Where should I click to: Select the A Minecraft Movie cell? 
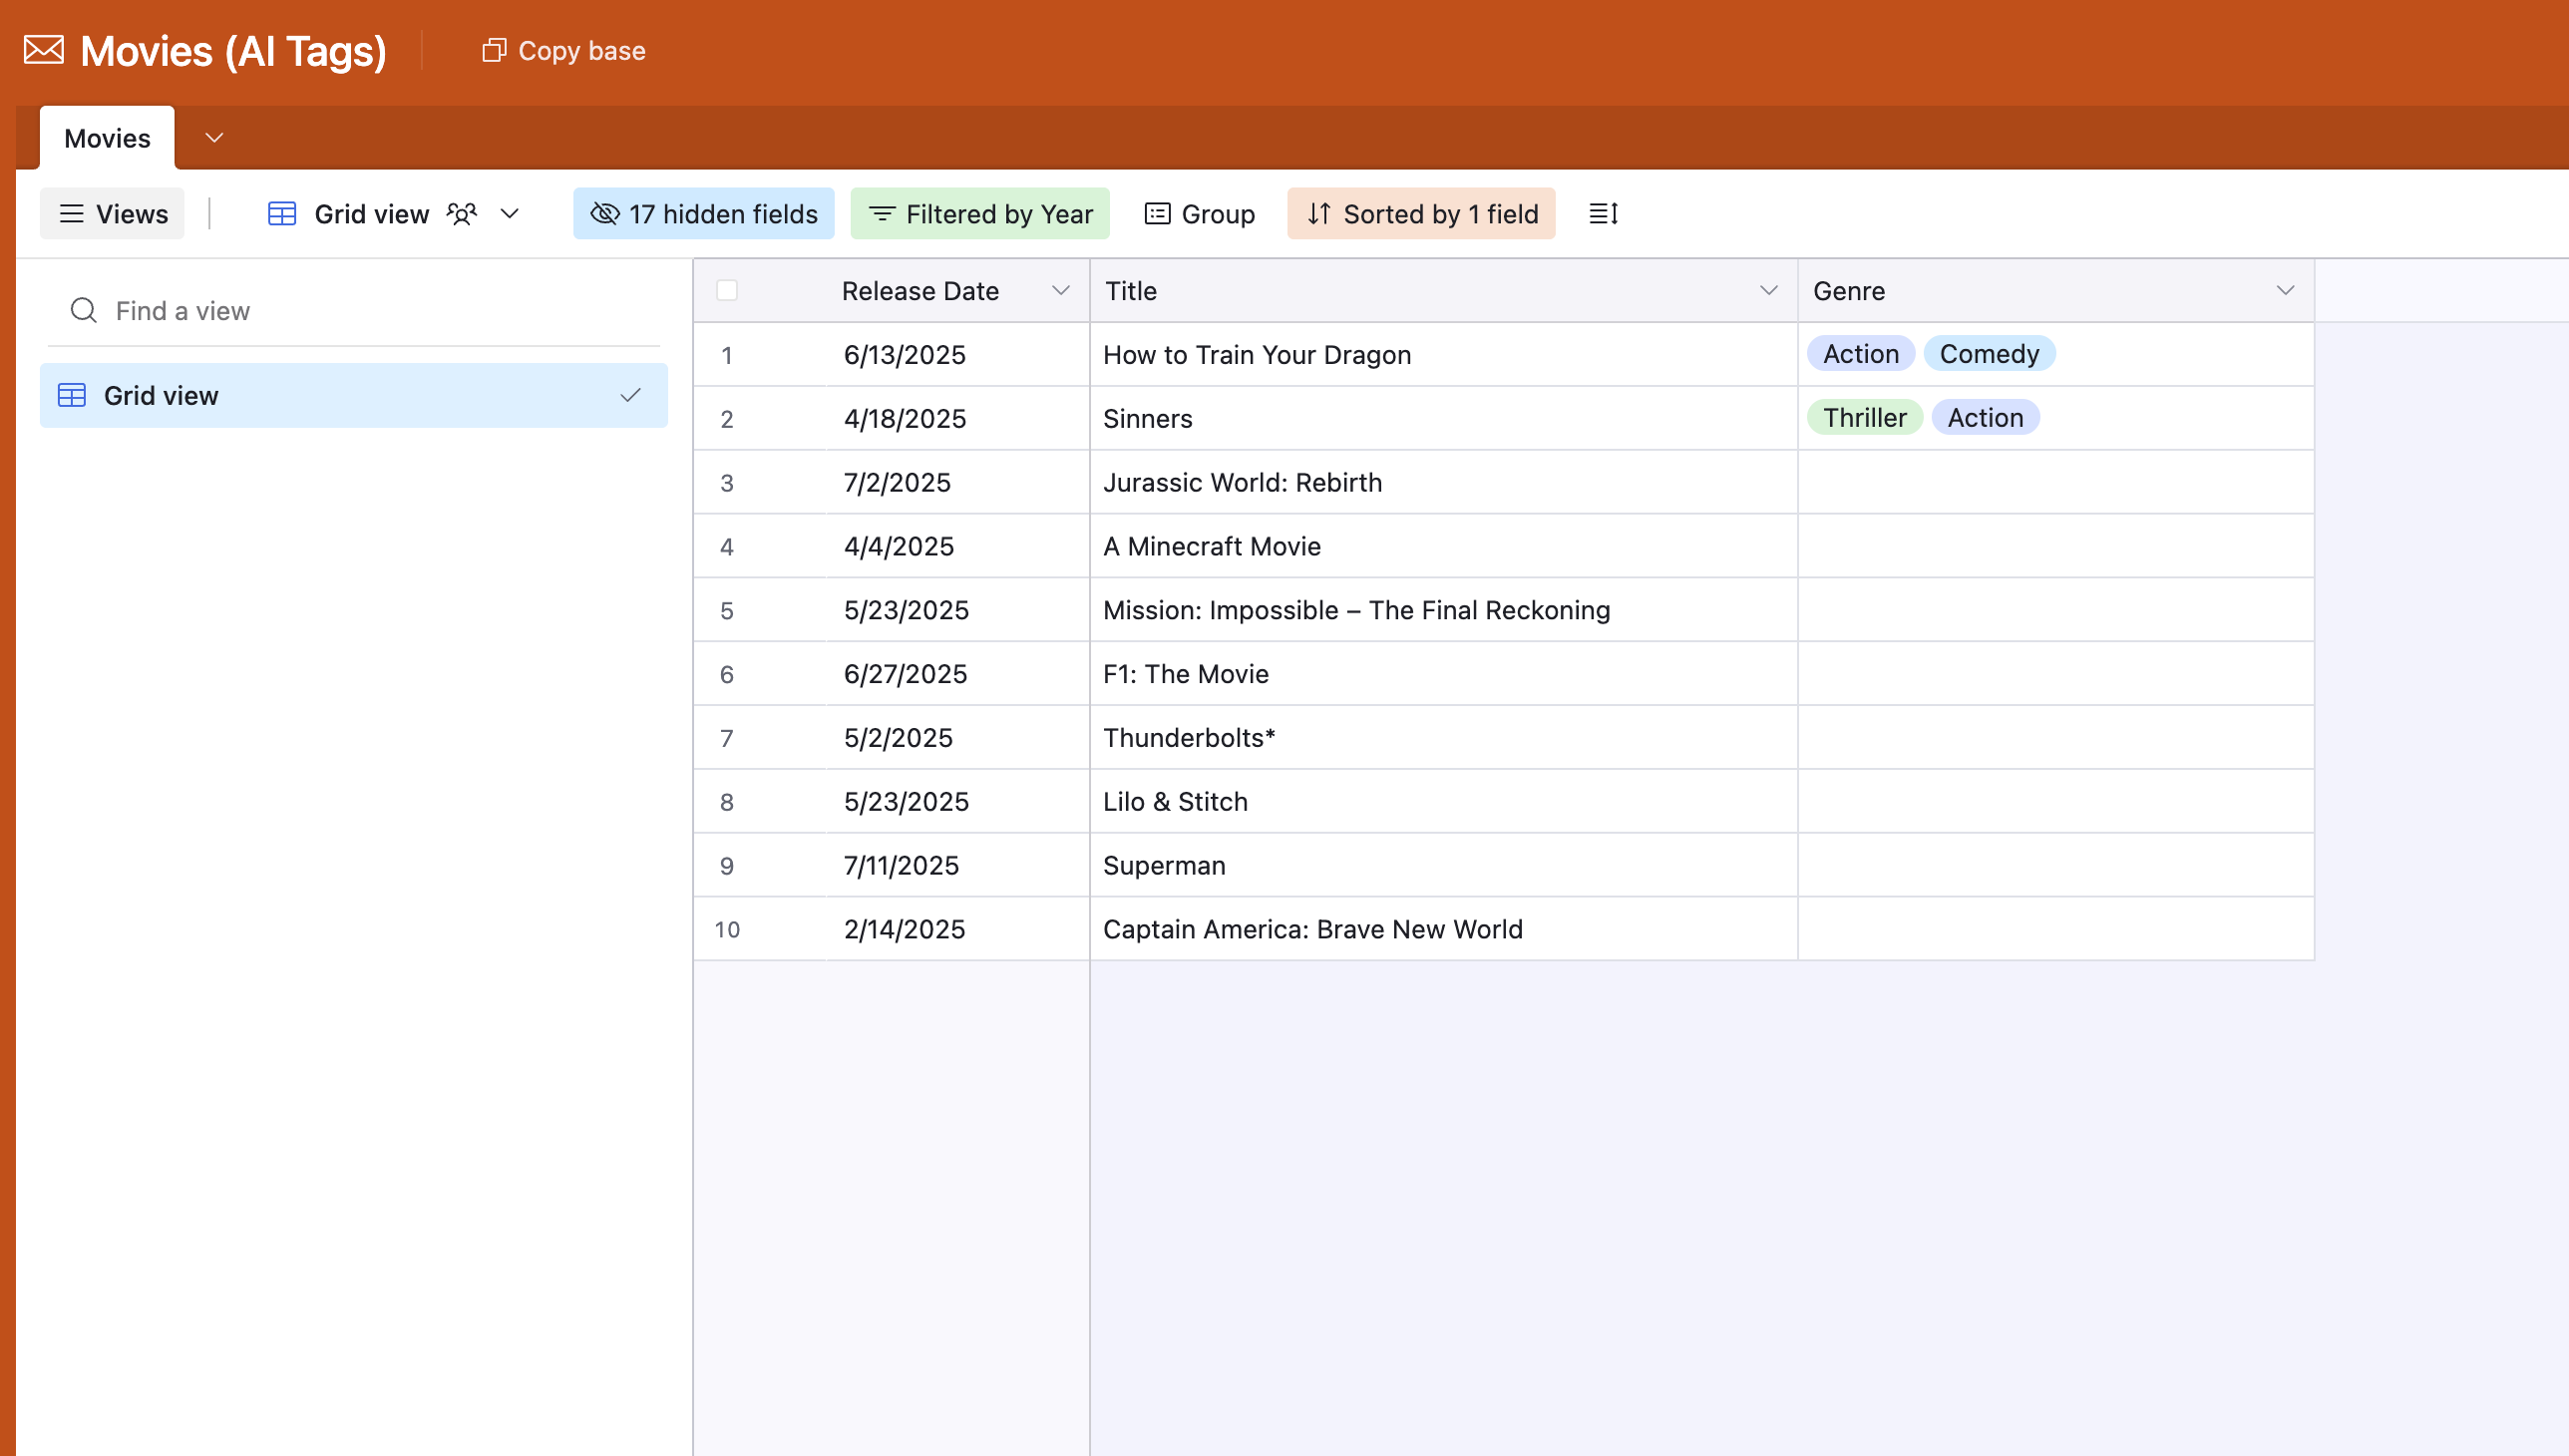(1444, 546)
